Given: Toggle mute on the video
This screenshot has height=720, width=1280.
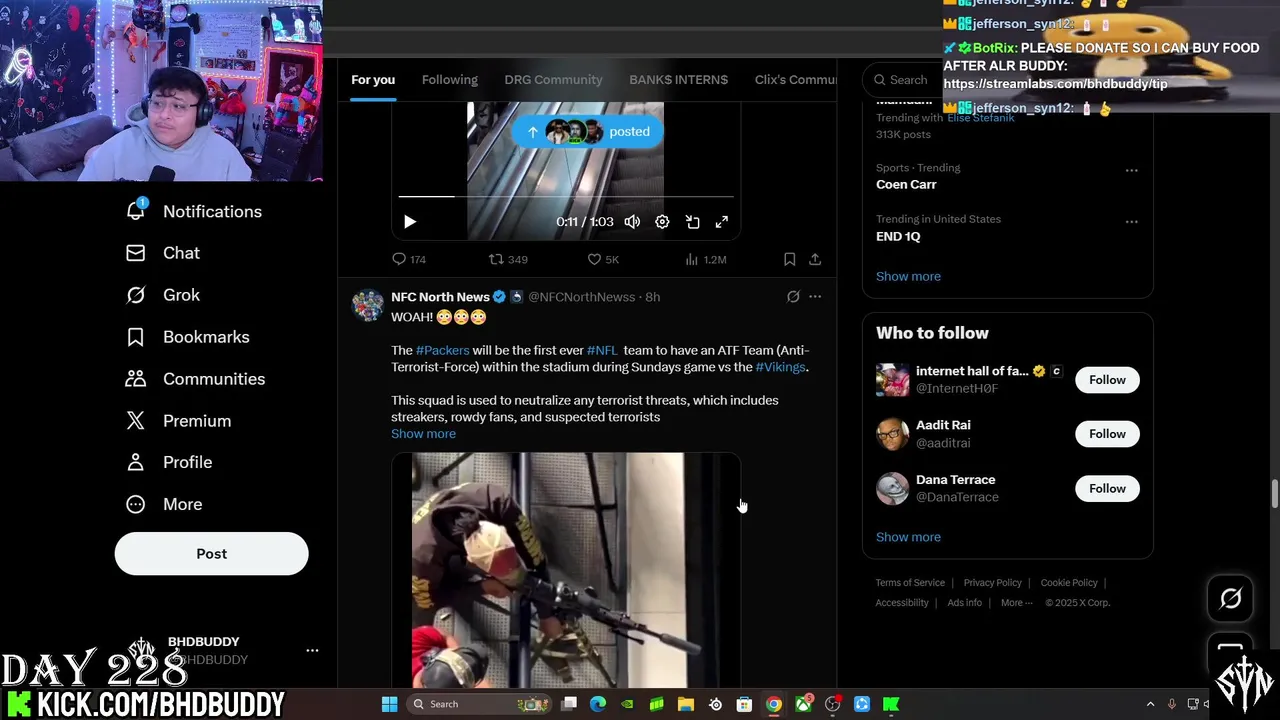Looking at the screenshot, I should pos(632,222).
